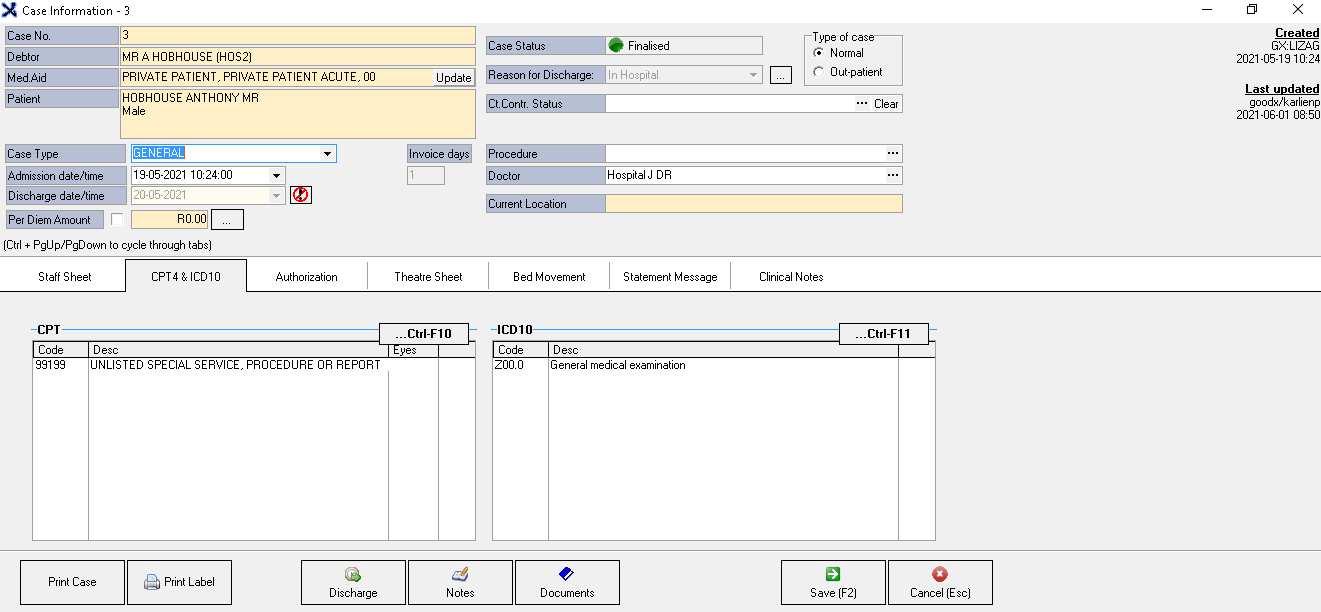Viewport: 1321px width, 612px height.
Task: Click the ellipsis in the Doctor field
Action: click(893, 176)
